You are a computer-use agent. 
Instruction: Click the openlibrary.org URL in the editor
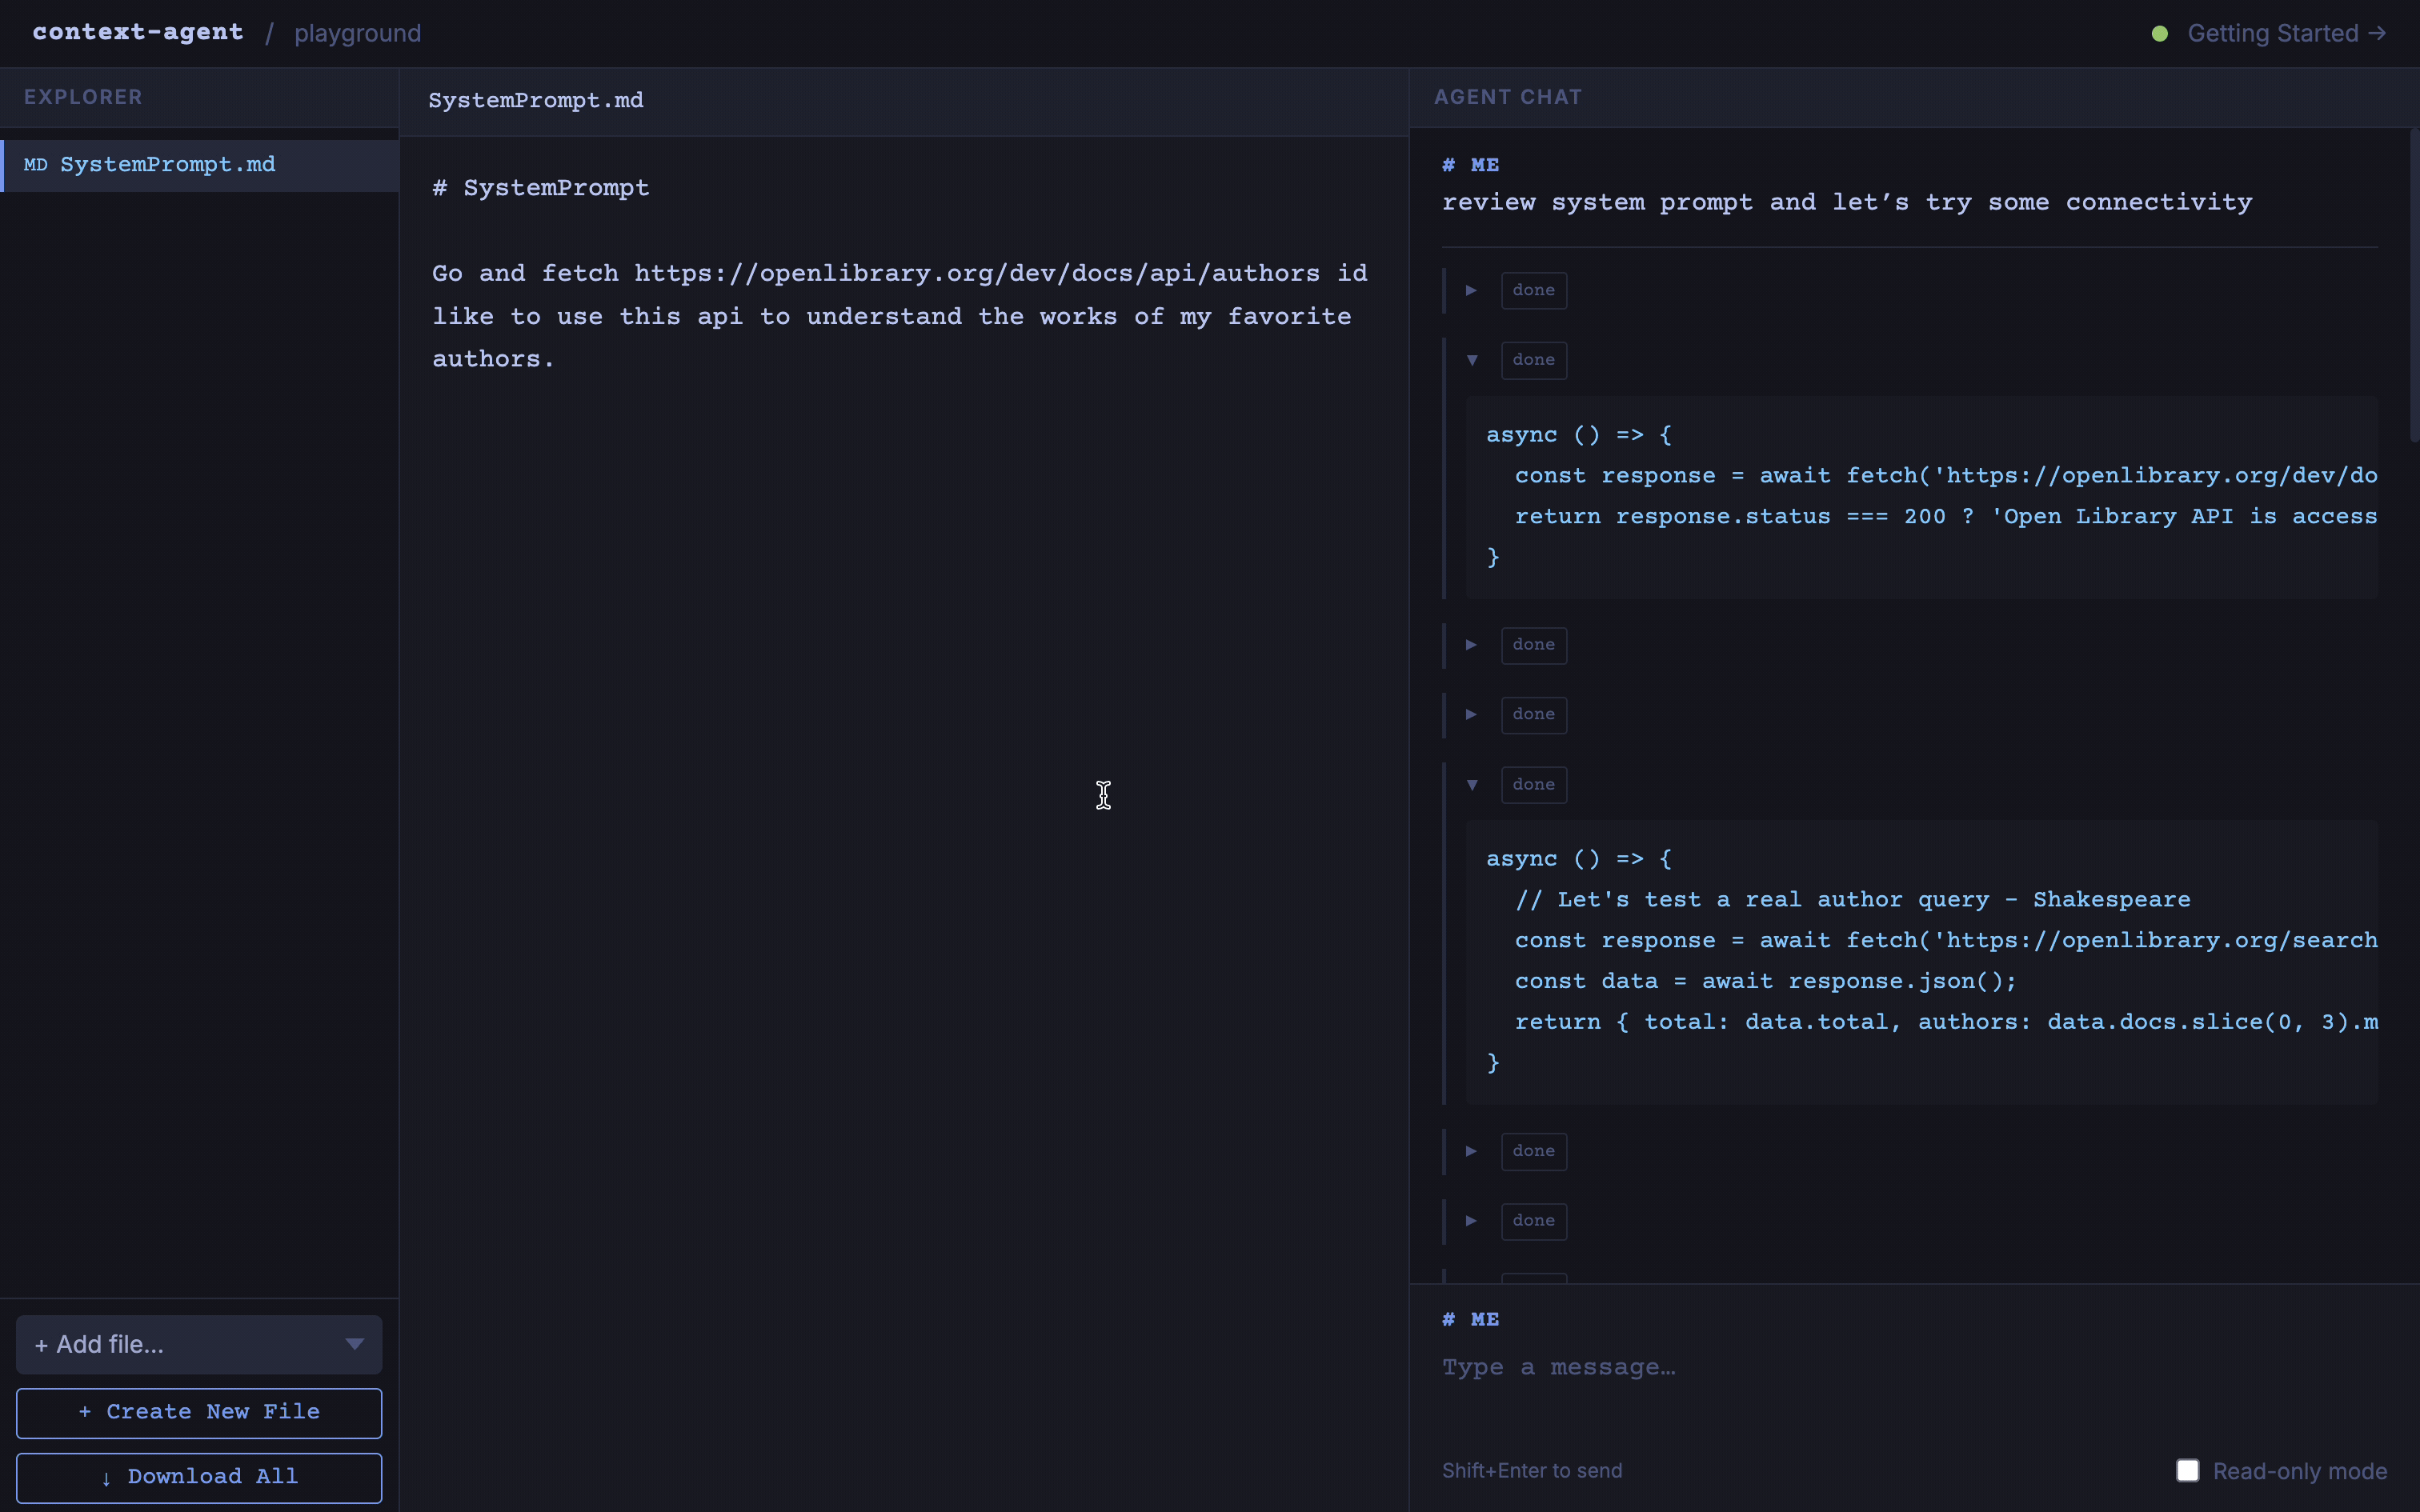976,273
